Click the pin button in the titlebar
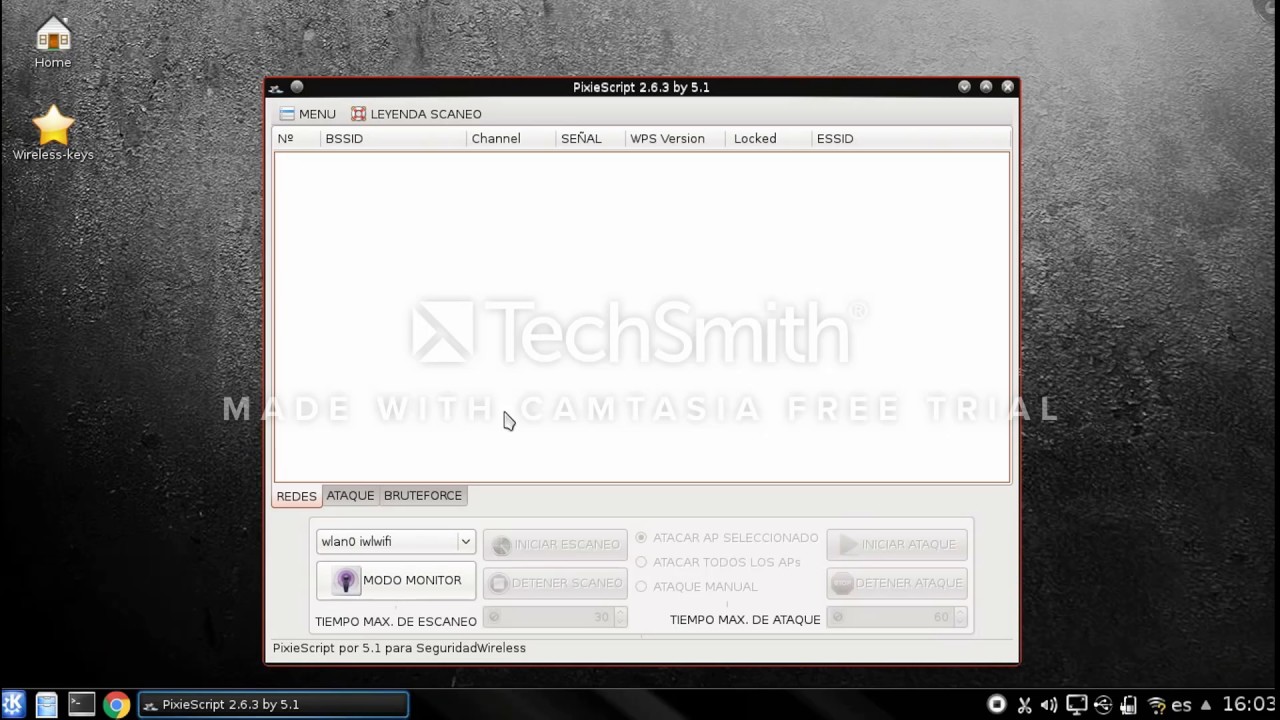The height and width of the screenshot is (720, 1280). point(297,87)
